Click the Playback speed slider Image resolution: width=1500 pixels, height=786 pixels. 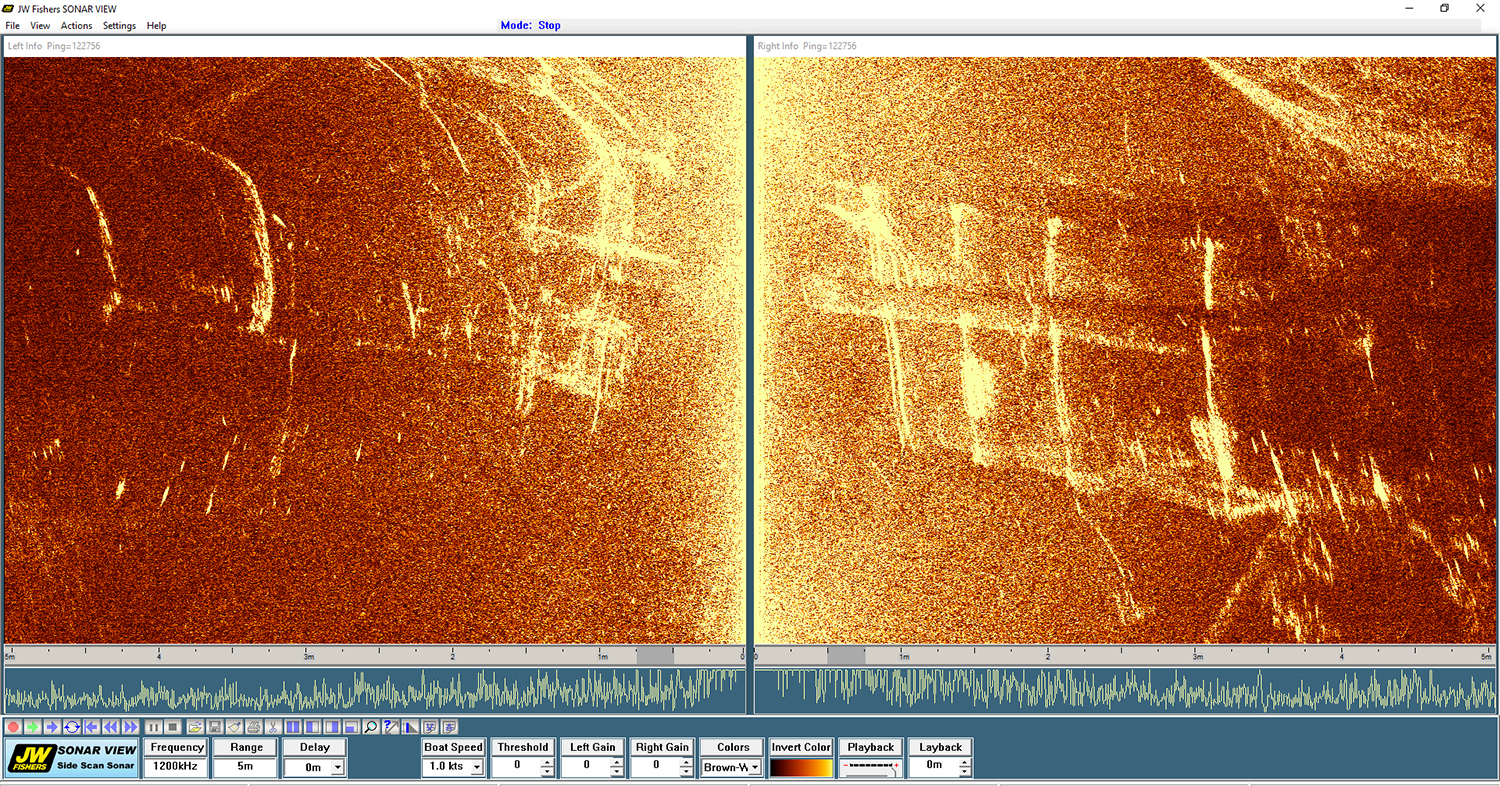click(x=870, y=767)
